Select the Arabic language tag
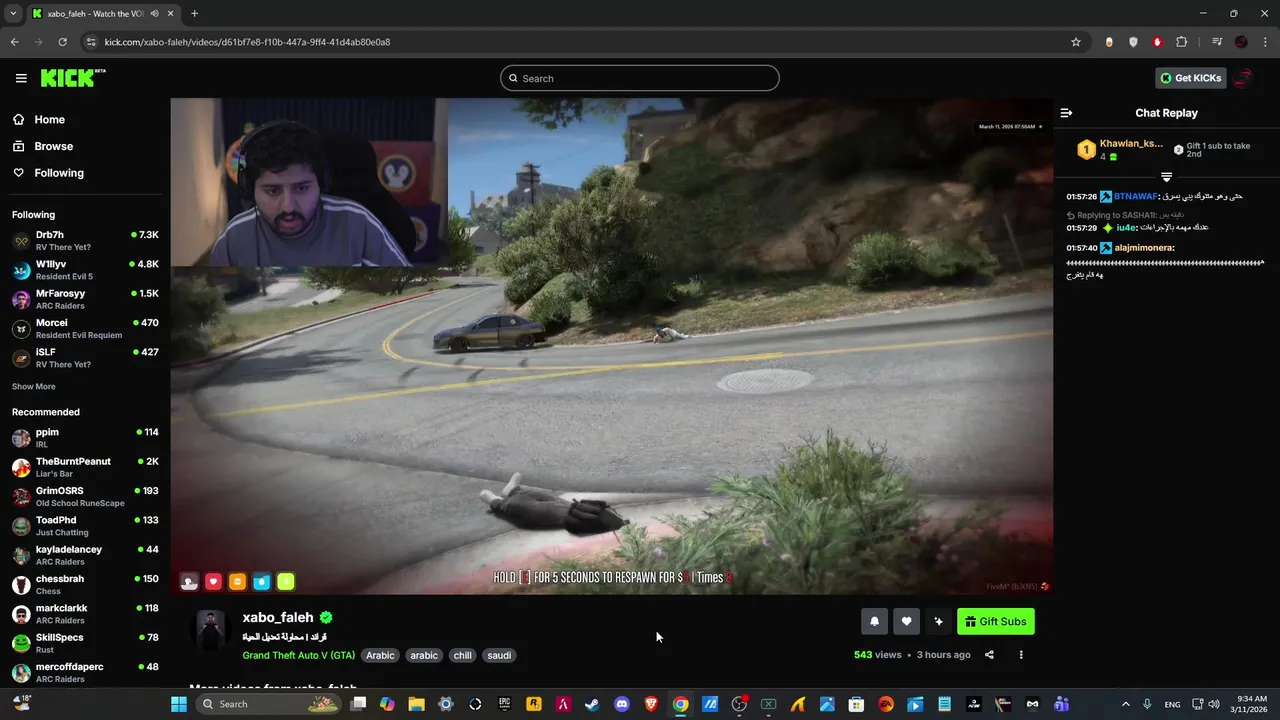1280x720 pixels. pyautogui.click(x=380, y=655)
